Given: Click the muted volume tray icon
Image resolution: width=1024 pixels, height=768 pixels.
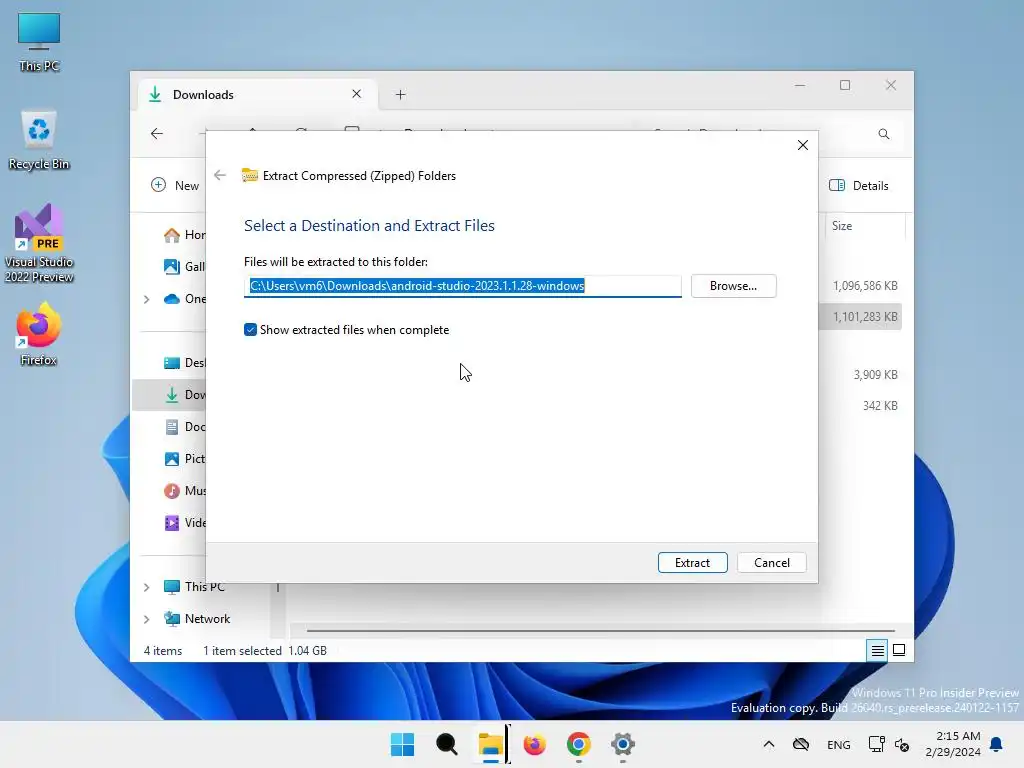Looking at the screenshot, I should [902, 744].
